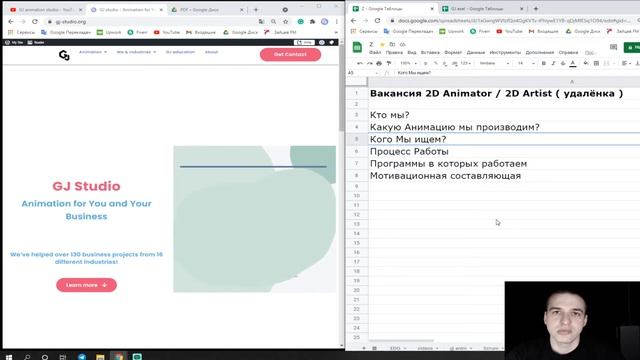Screen dimensions: 640x360
Task: Open the Файл menu in Sheets
Action: tap(375, 53)
